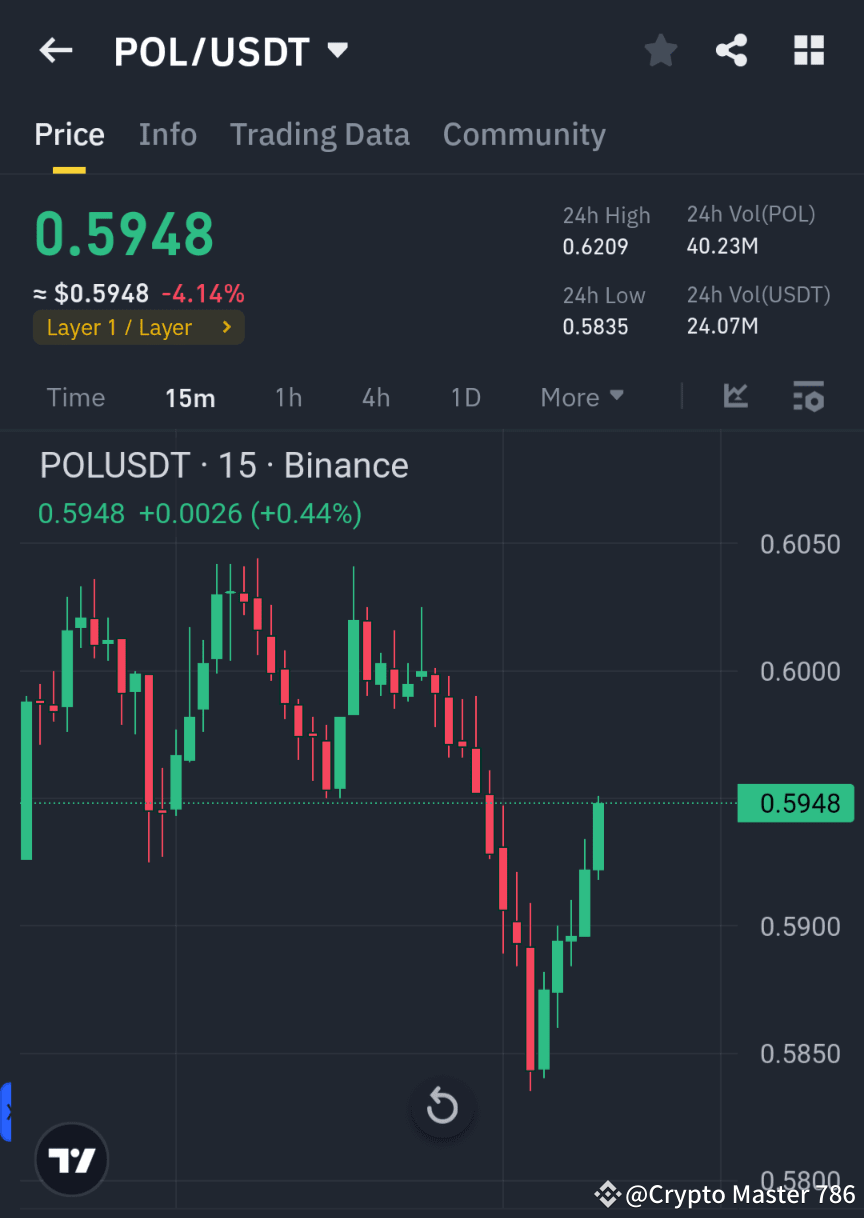Screen dimensions: 864x1218
Task: Open the Community tab
Action: click(x=524, y=134)
